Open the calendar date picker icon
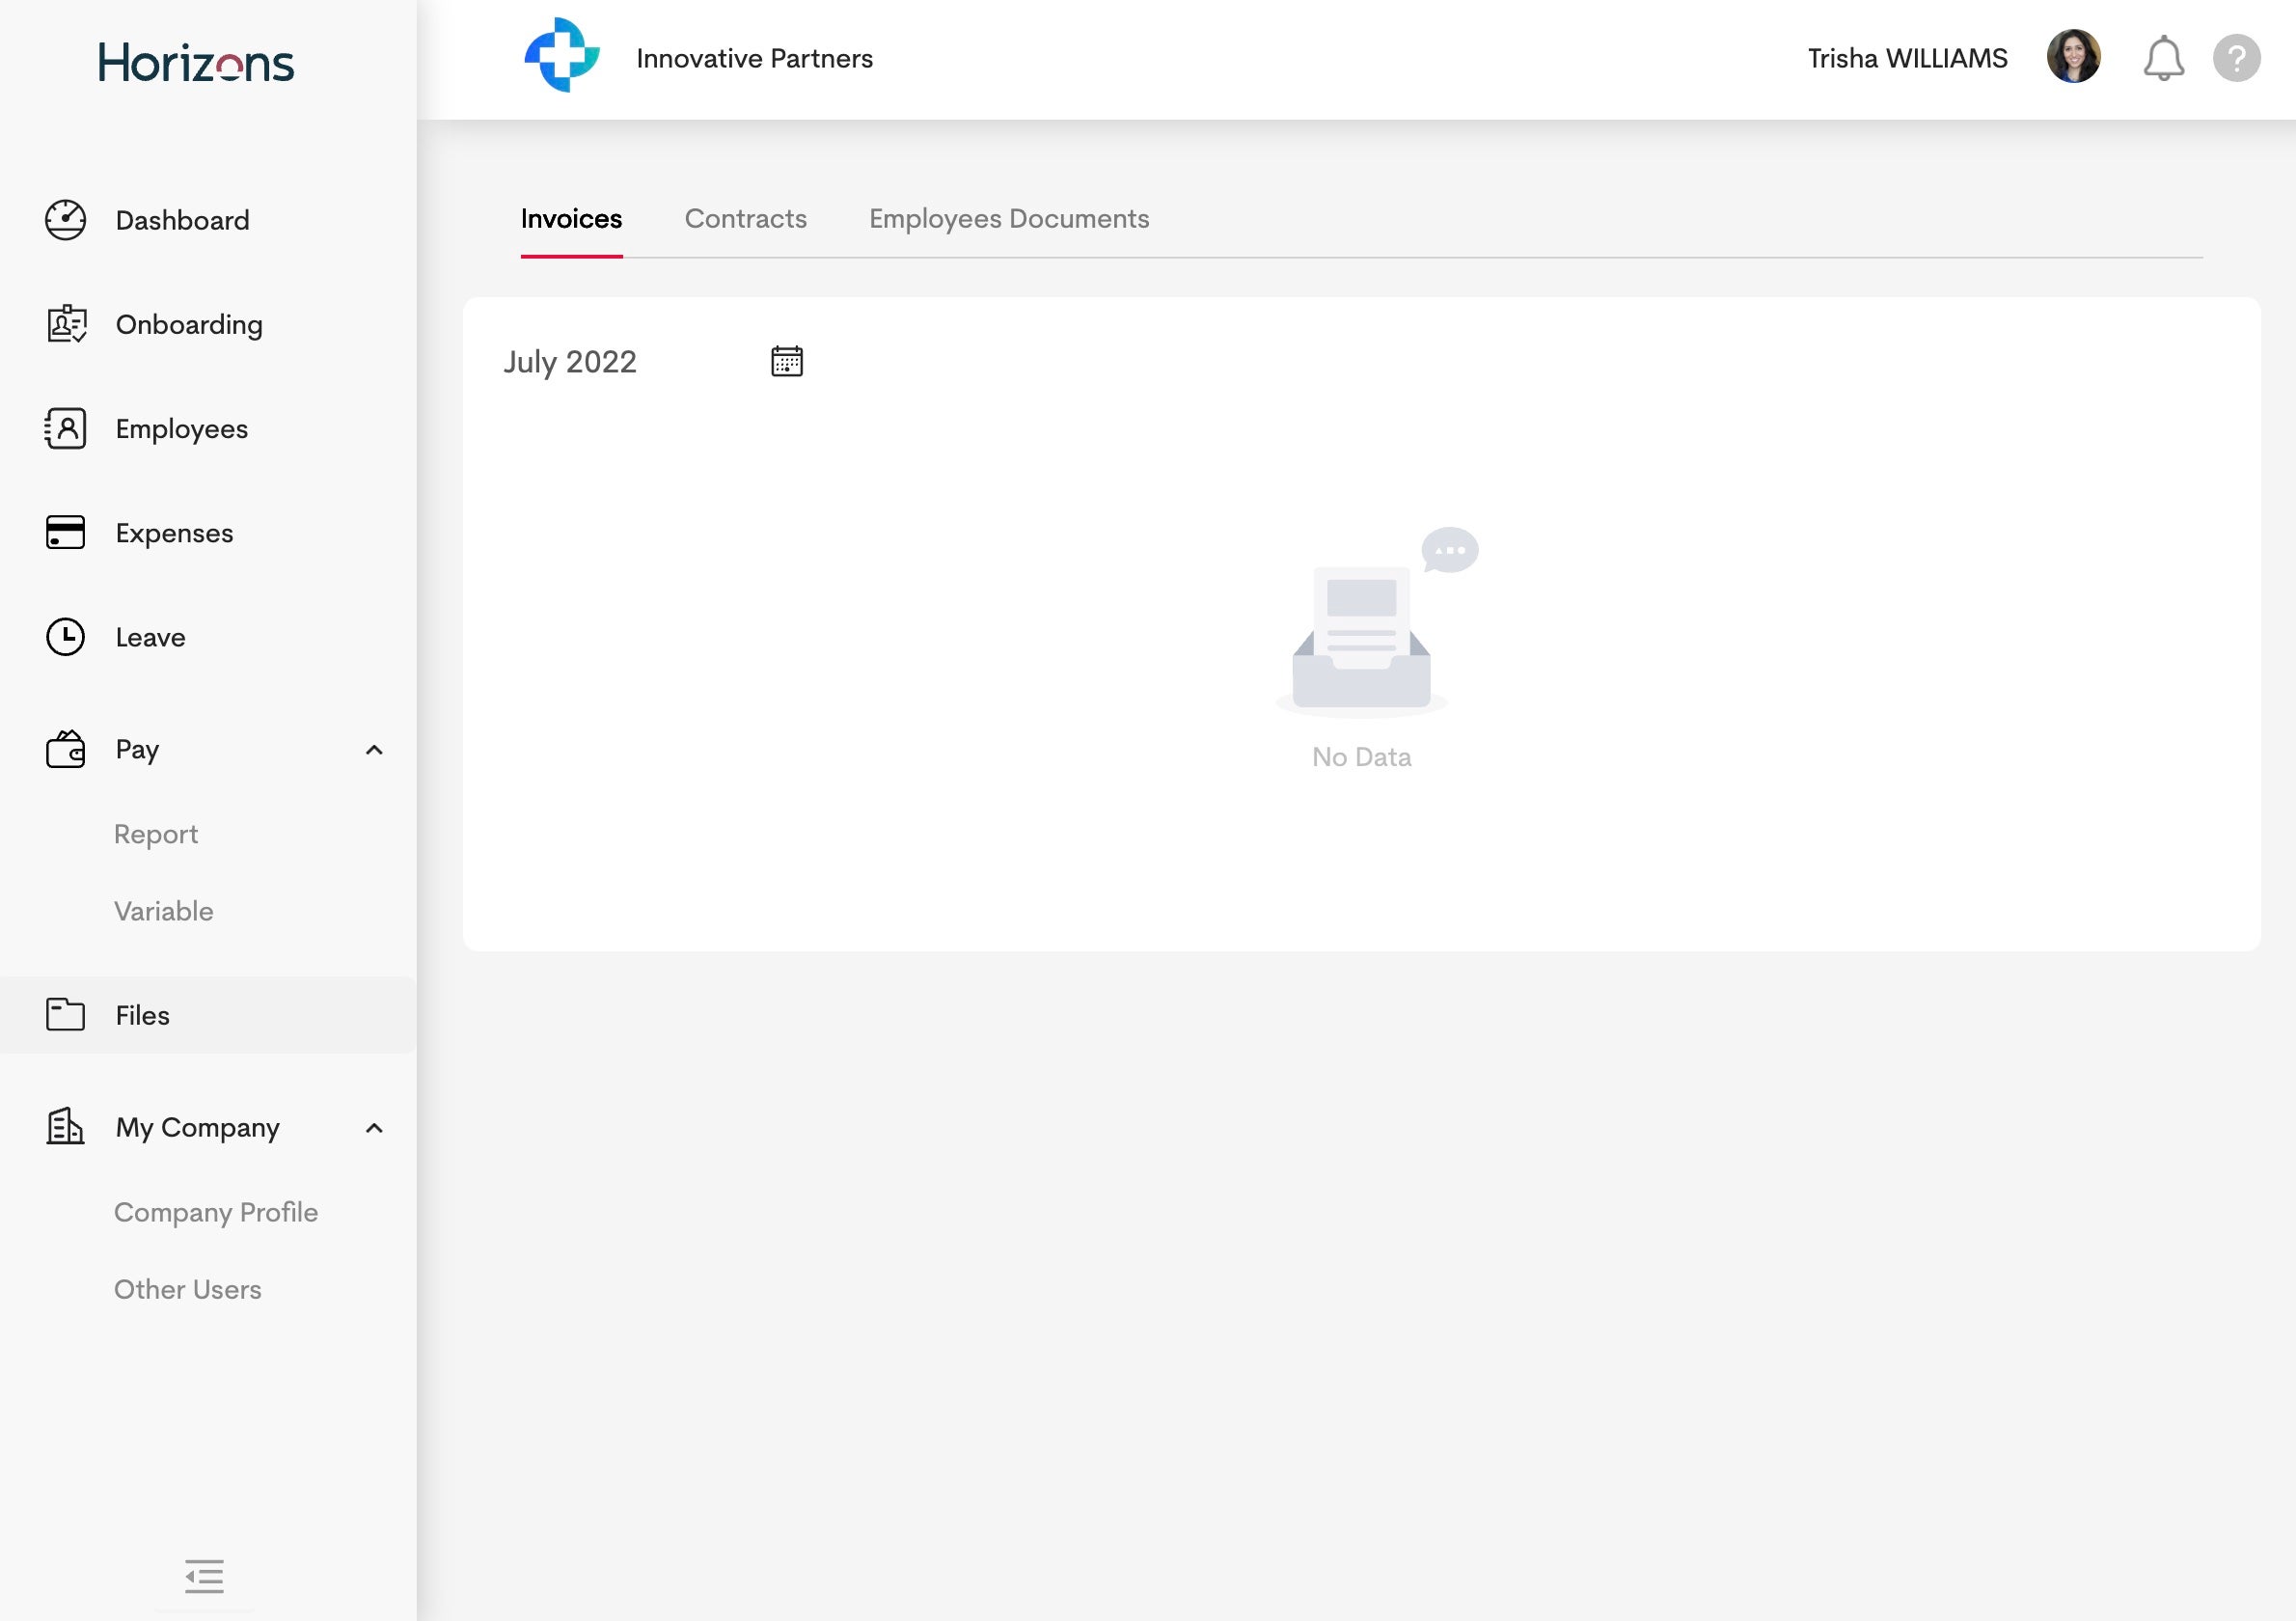The height and width of the screenshot is (1621, 2296). point(787,361)
